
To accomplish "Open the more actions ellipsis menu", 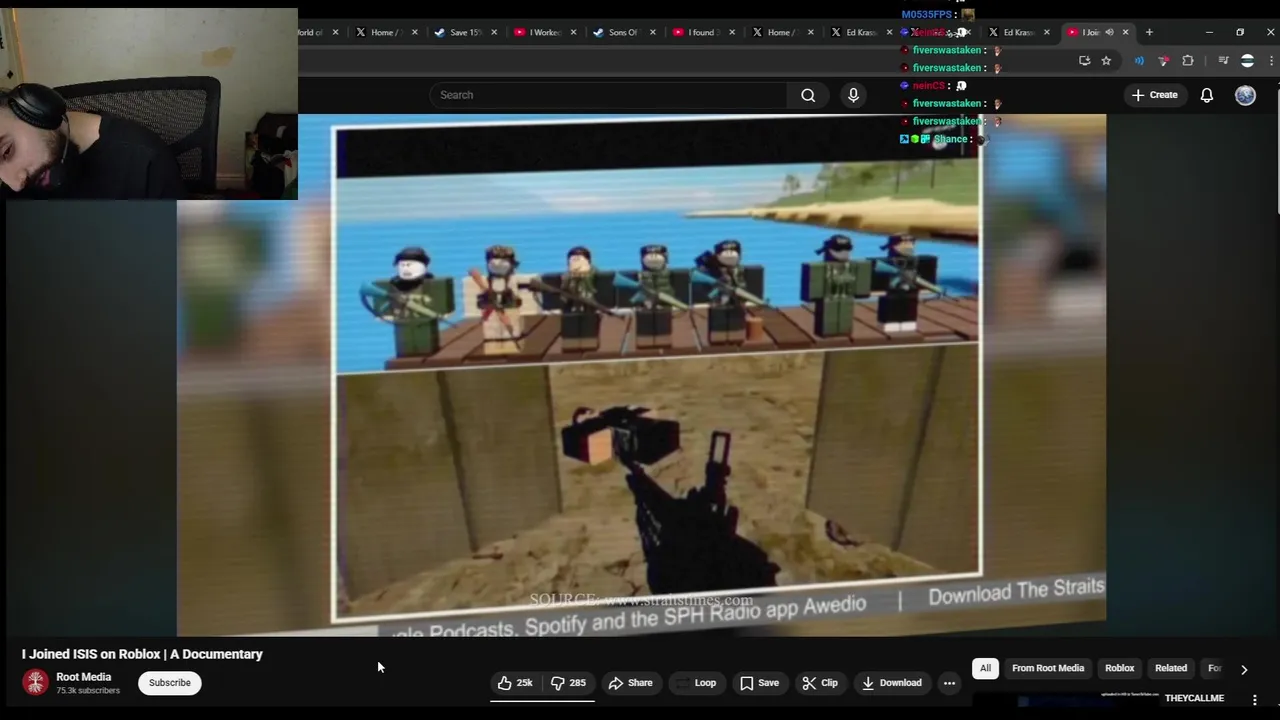I will point(949,683).
